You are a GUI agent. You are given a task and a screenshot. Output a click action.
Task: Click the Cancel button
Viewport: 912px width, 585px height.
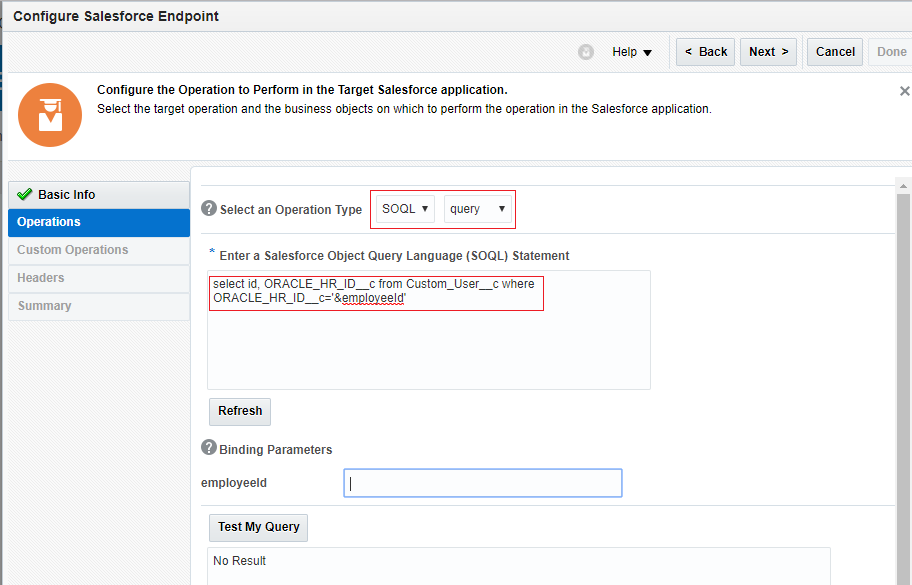point(835,52)
